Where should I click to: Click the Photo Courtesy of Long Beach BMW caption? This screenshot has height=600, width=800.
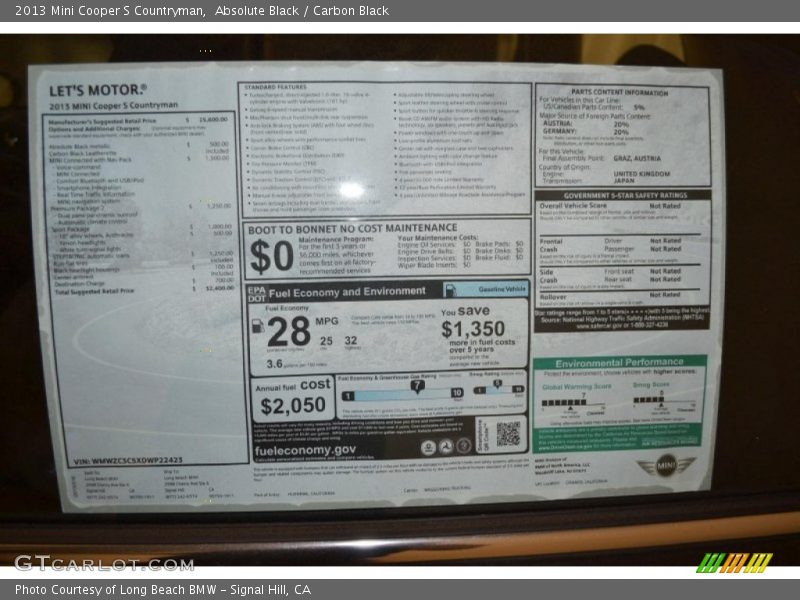click(162, 590)
